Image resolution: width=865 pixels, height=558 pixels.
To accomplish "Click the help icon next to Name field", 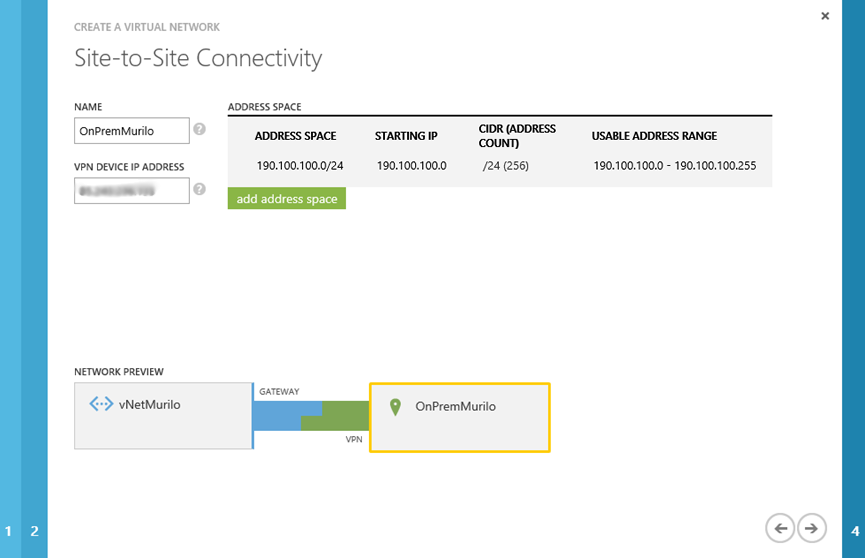I will coord(200,129).
